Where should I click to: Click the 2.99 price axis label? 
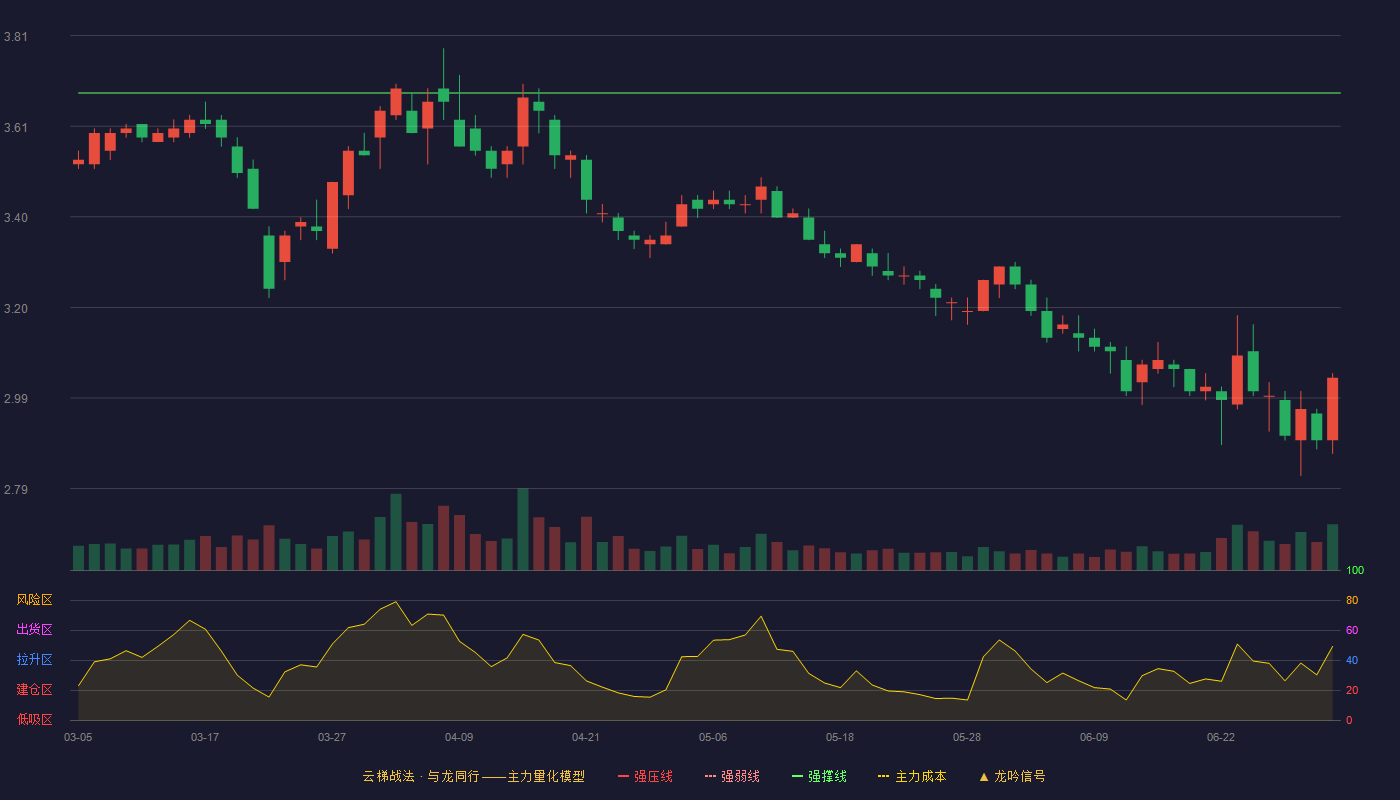[15, 399]
